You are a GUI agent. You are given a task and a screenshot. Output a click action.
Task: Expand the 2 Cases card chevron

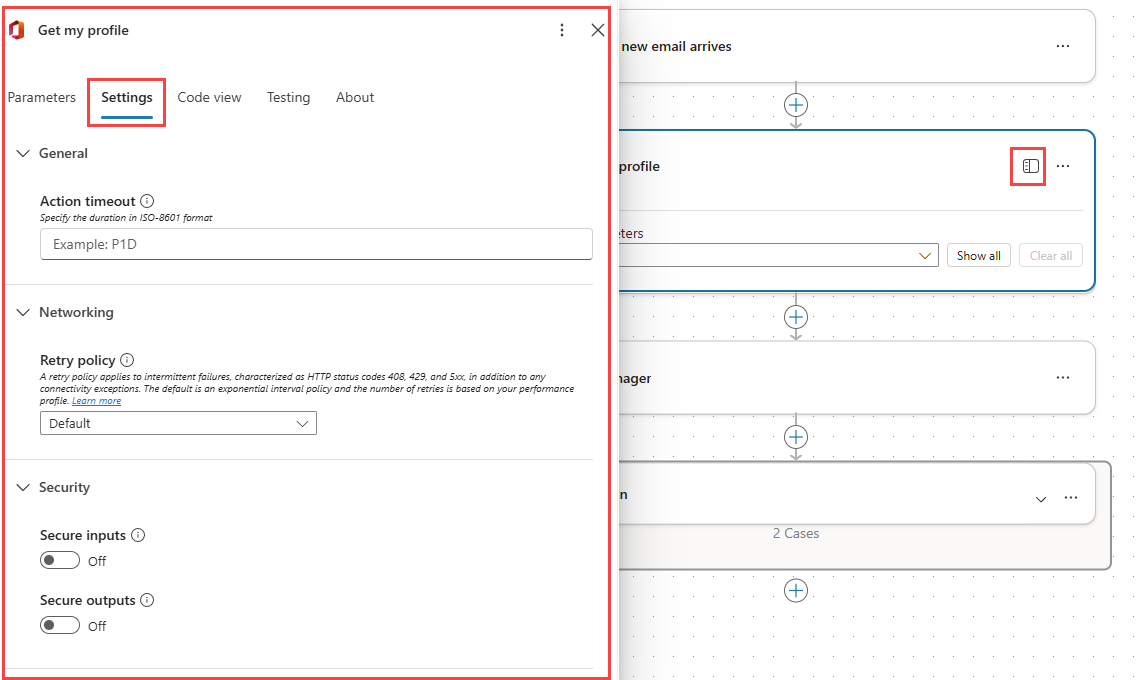[x=1041, y=499]
